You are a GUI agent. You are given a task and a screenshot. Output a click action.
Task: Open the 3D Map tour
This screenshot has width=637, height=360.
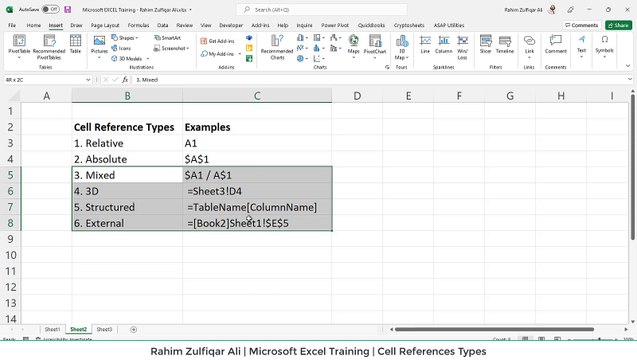[x=402, y=47]
